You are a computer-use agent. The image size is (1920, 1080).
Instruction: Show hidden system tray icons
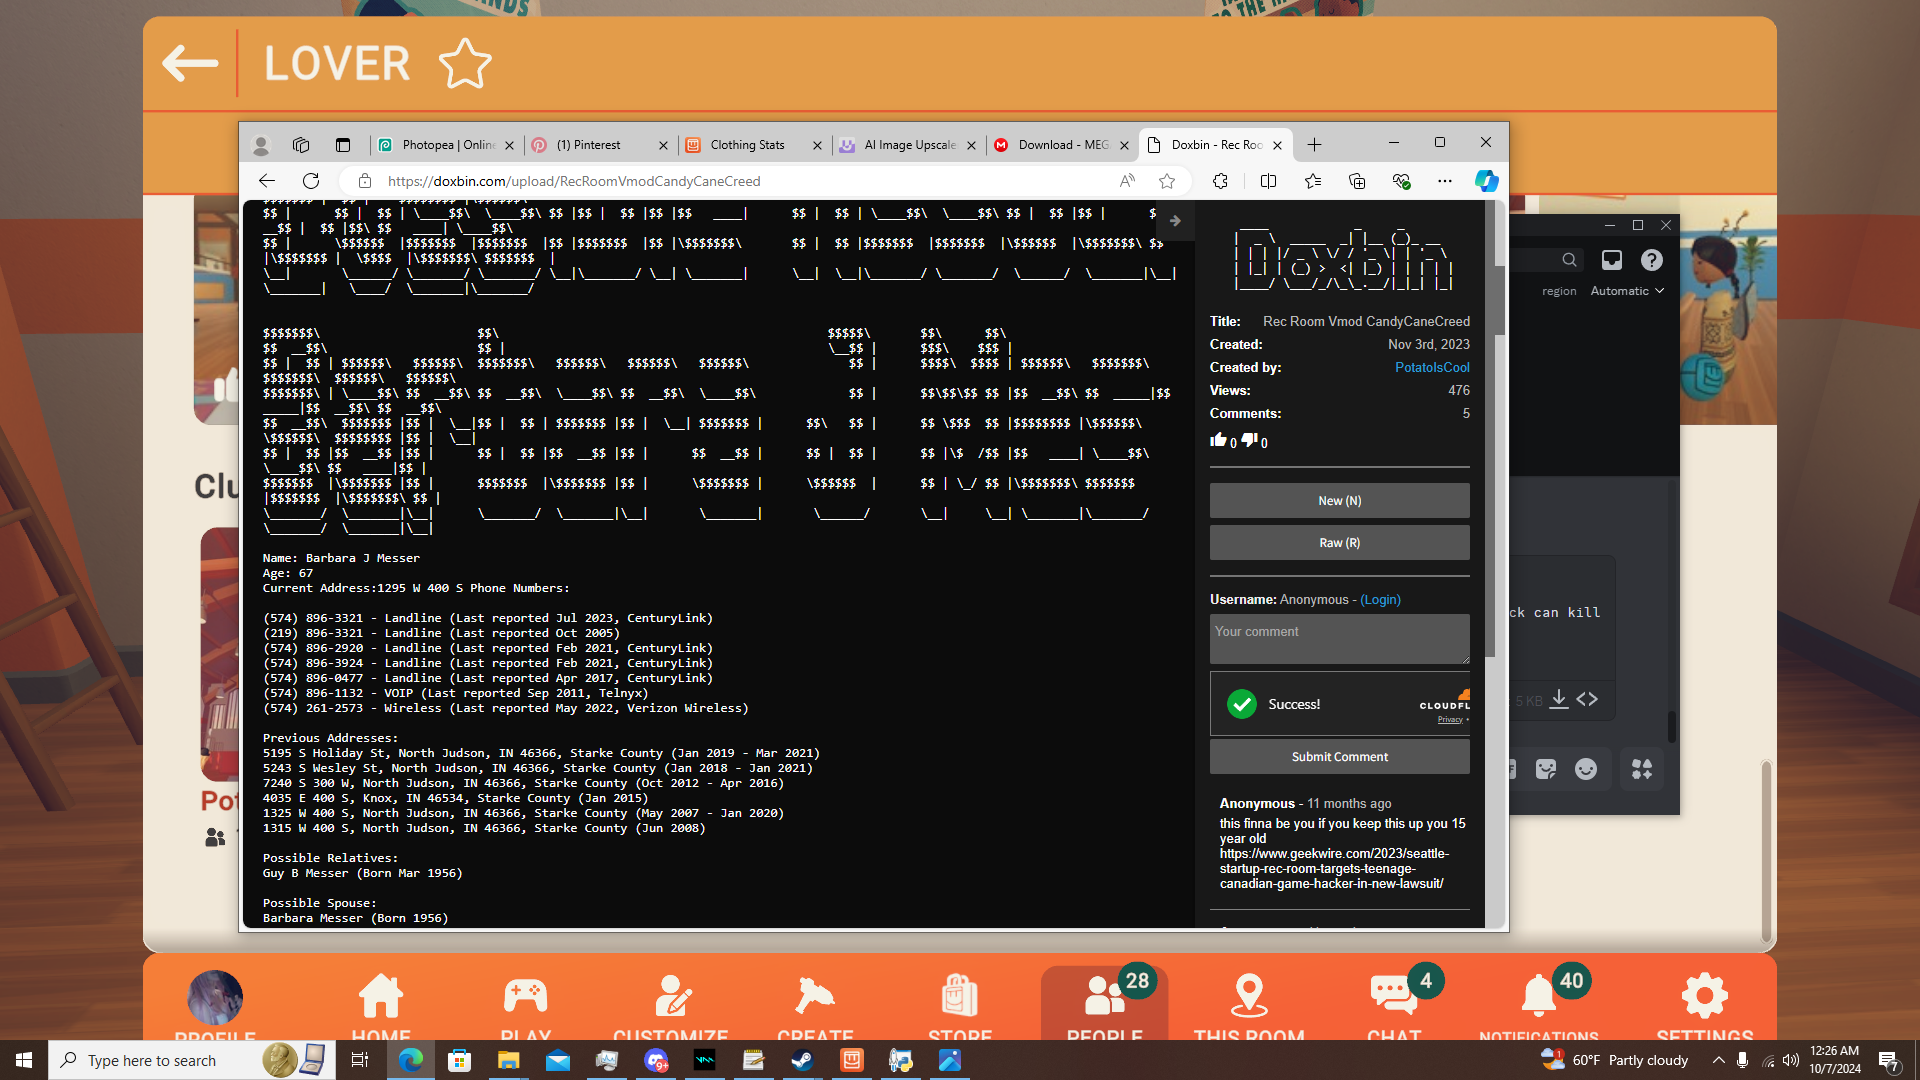tap(1718, 1060)
